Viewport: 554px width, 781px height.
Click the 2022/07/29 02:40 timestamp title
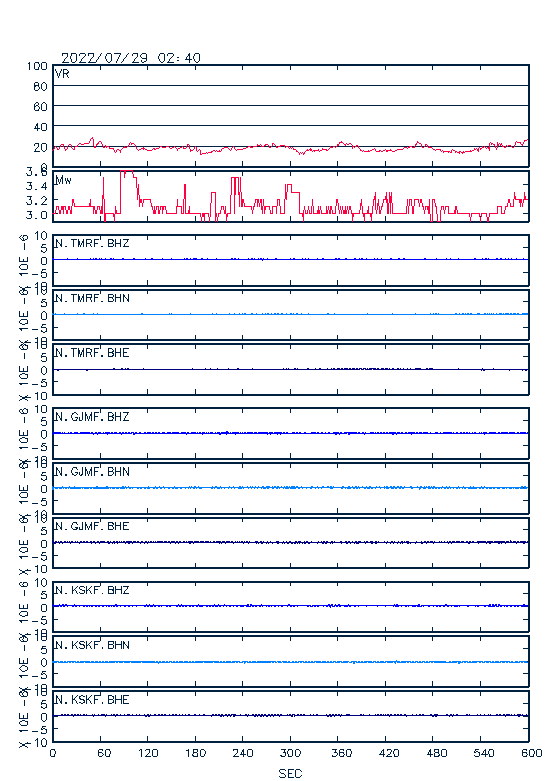click(131, 58)
